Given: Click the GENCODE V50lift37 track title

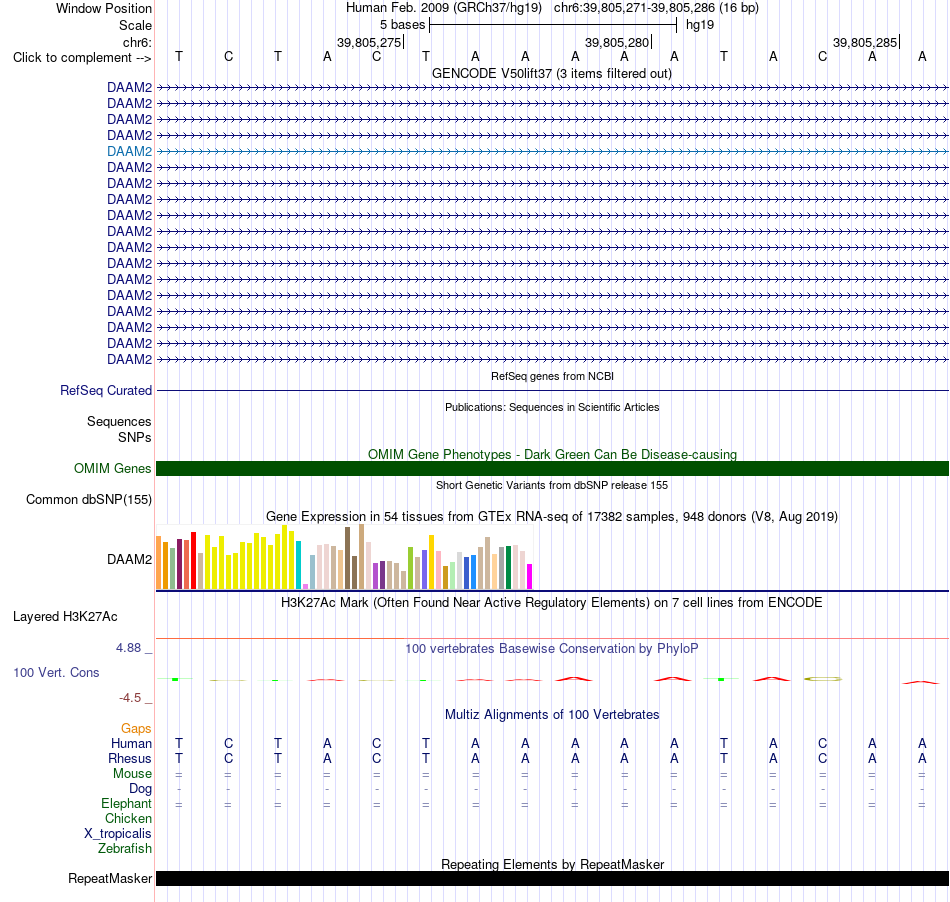Looking at the screenshot, I should click(x=551, y=74).
